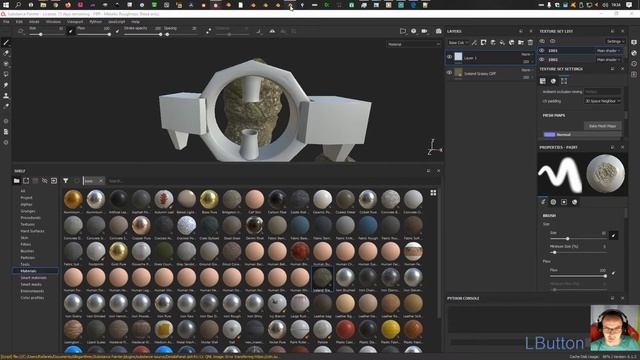Open Layer 1 opacity dropdown
This screenshot has width=640, height=360.
[x=527, y=62]
